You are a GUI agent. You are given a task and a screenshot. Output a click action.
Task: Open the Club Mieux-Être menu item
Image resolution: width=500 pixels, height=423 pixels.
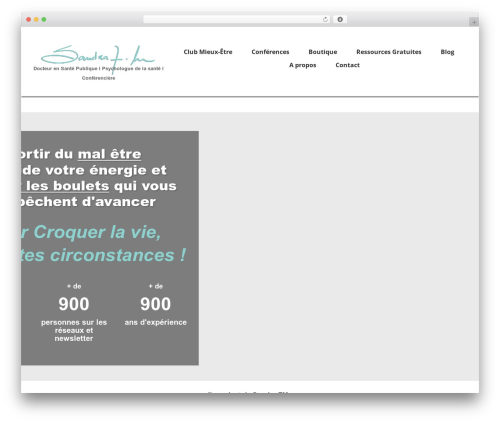(x=208, y=52)
